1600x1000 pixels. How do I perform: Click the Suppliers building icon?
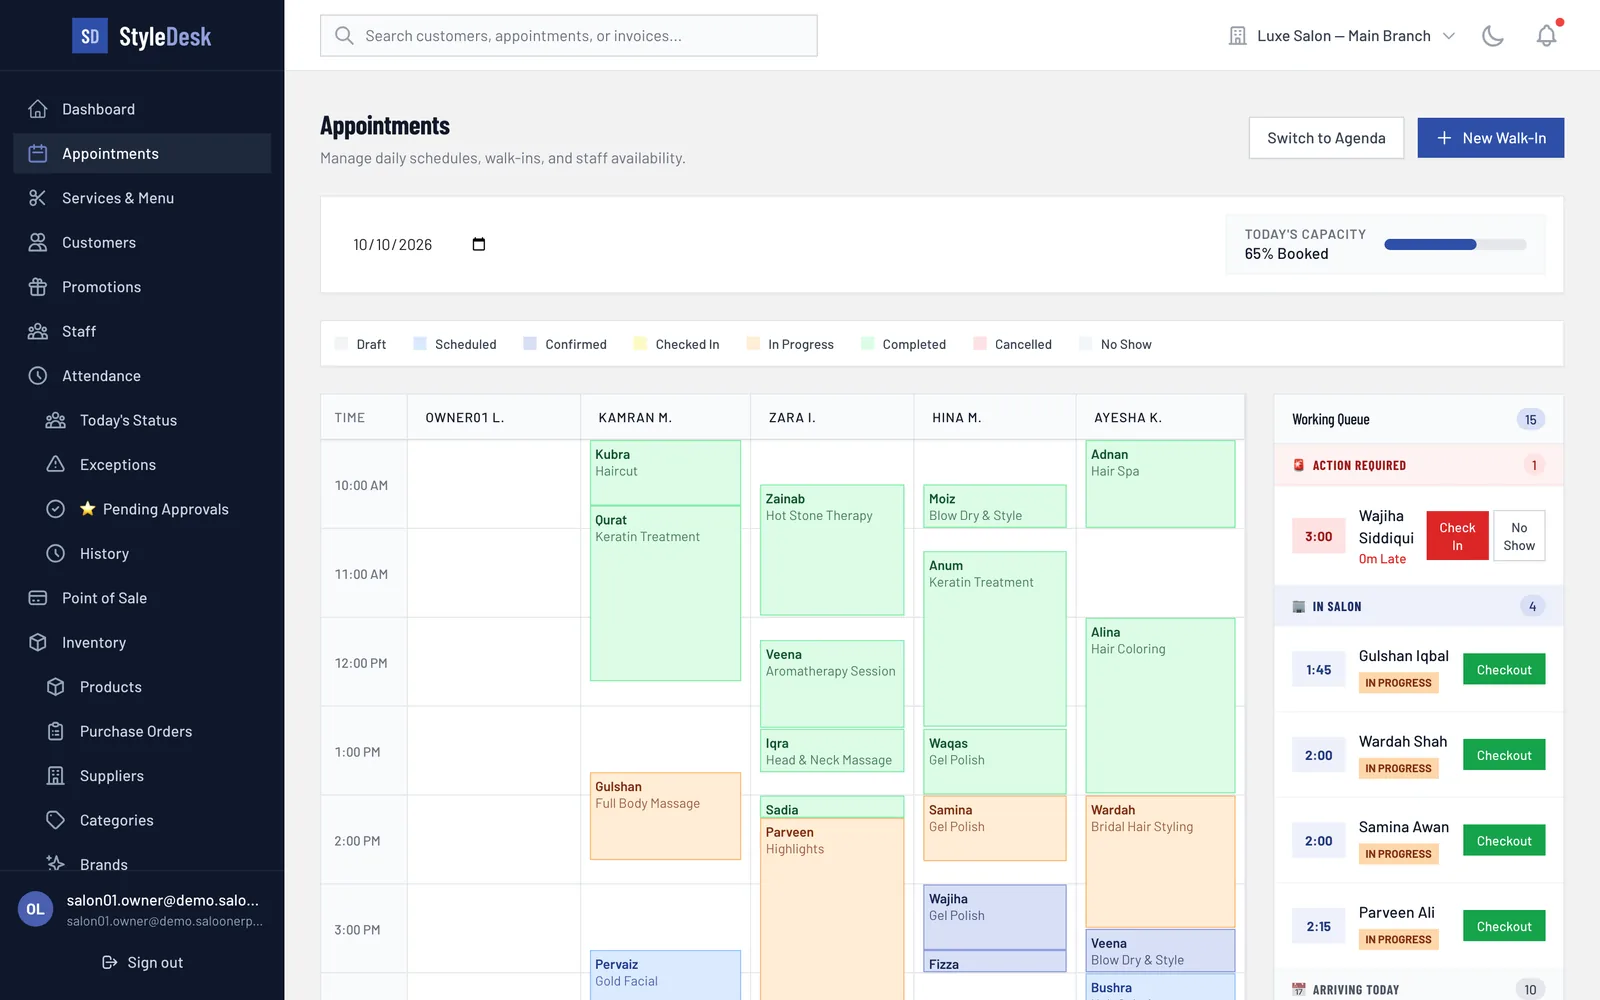coord(56,776)
